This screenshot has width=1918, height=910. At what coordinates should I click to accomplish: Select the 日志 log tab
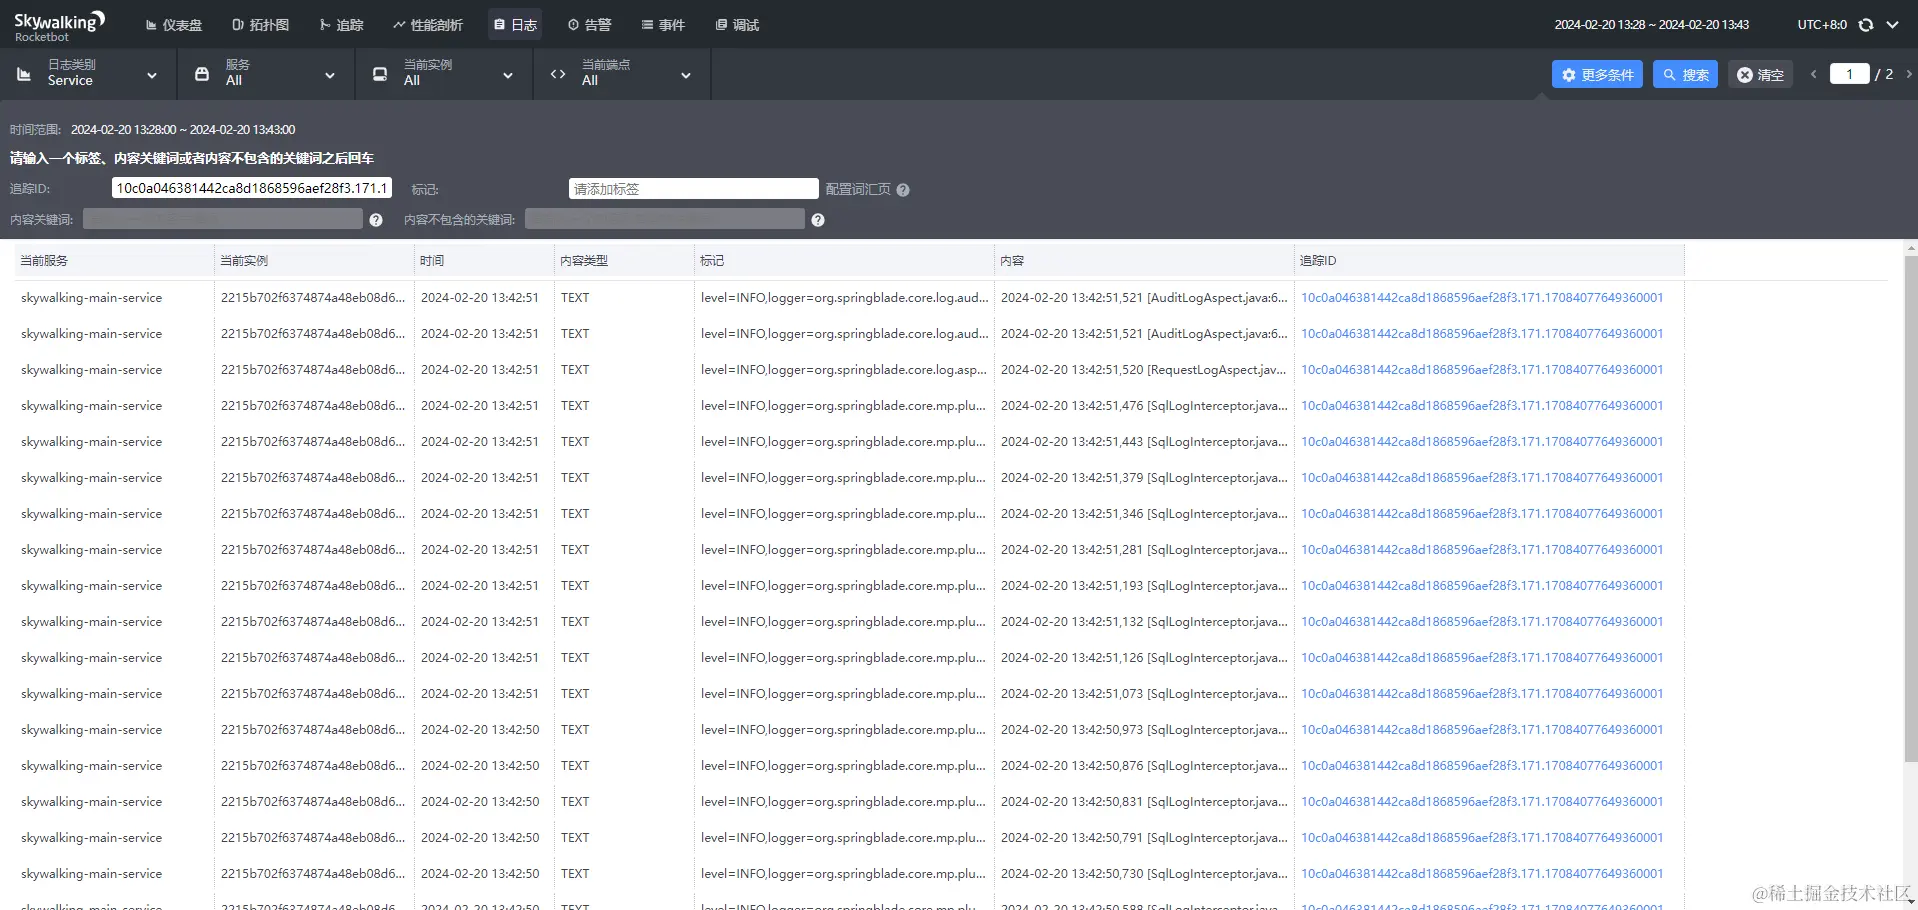(x=515, y=25)
